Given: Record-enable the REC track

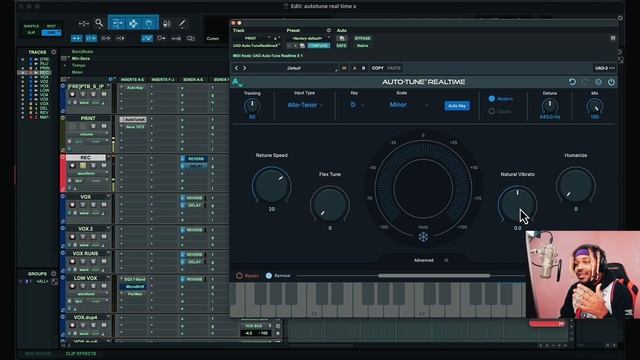Looking at the screenshot, I should tap(73, 165).
